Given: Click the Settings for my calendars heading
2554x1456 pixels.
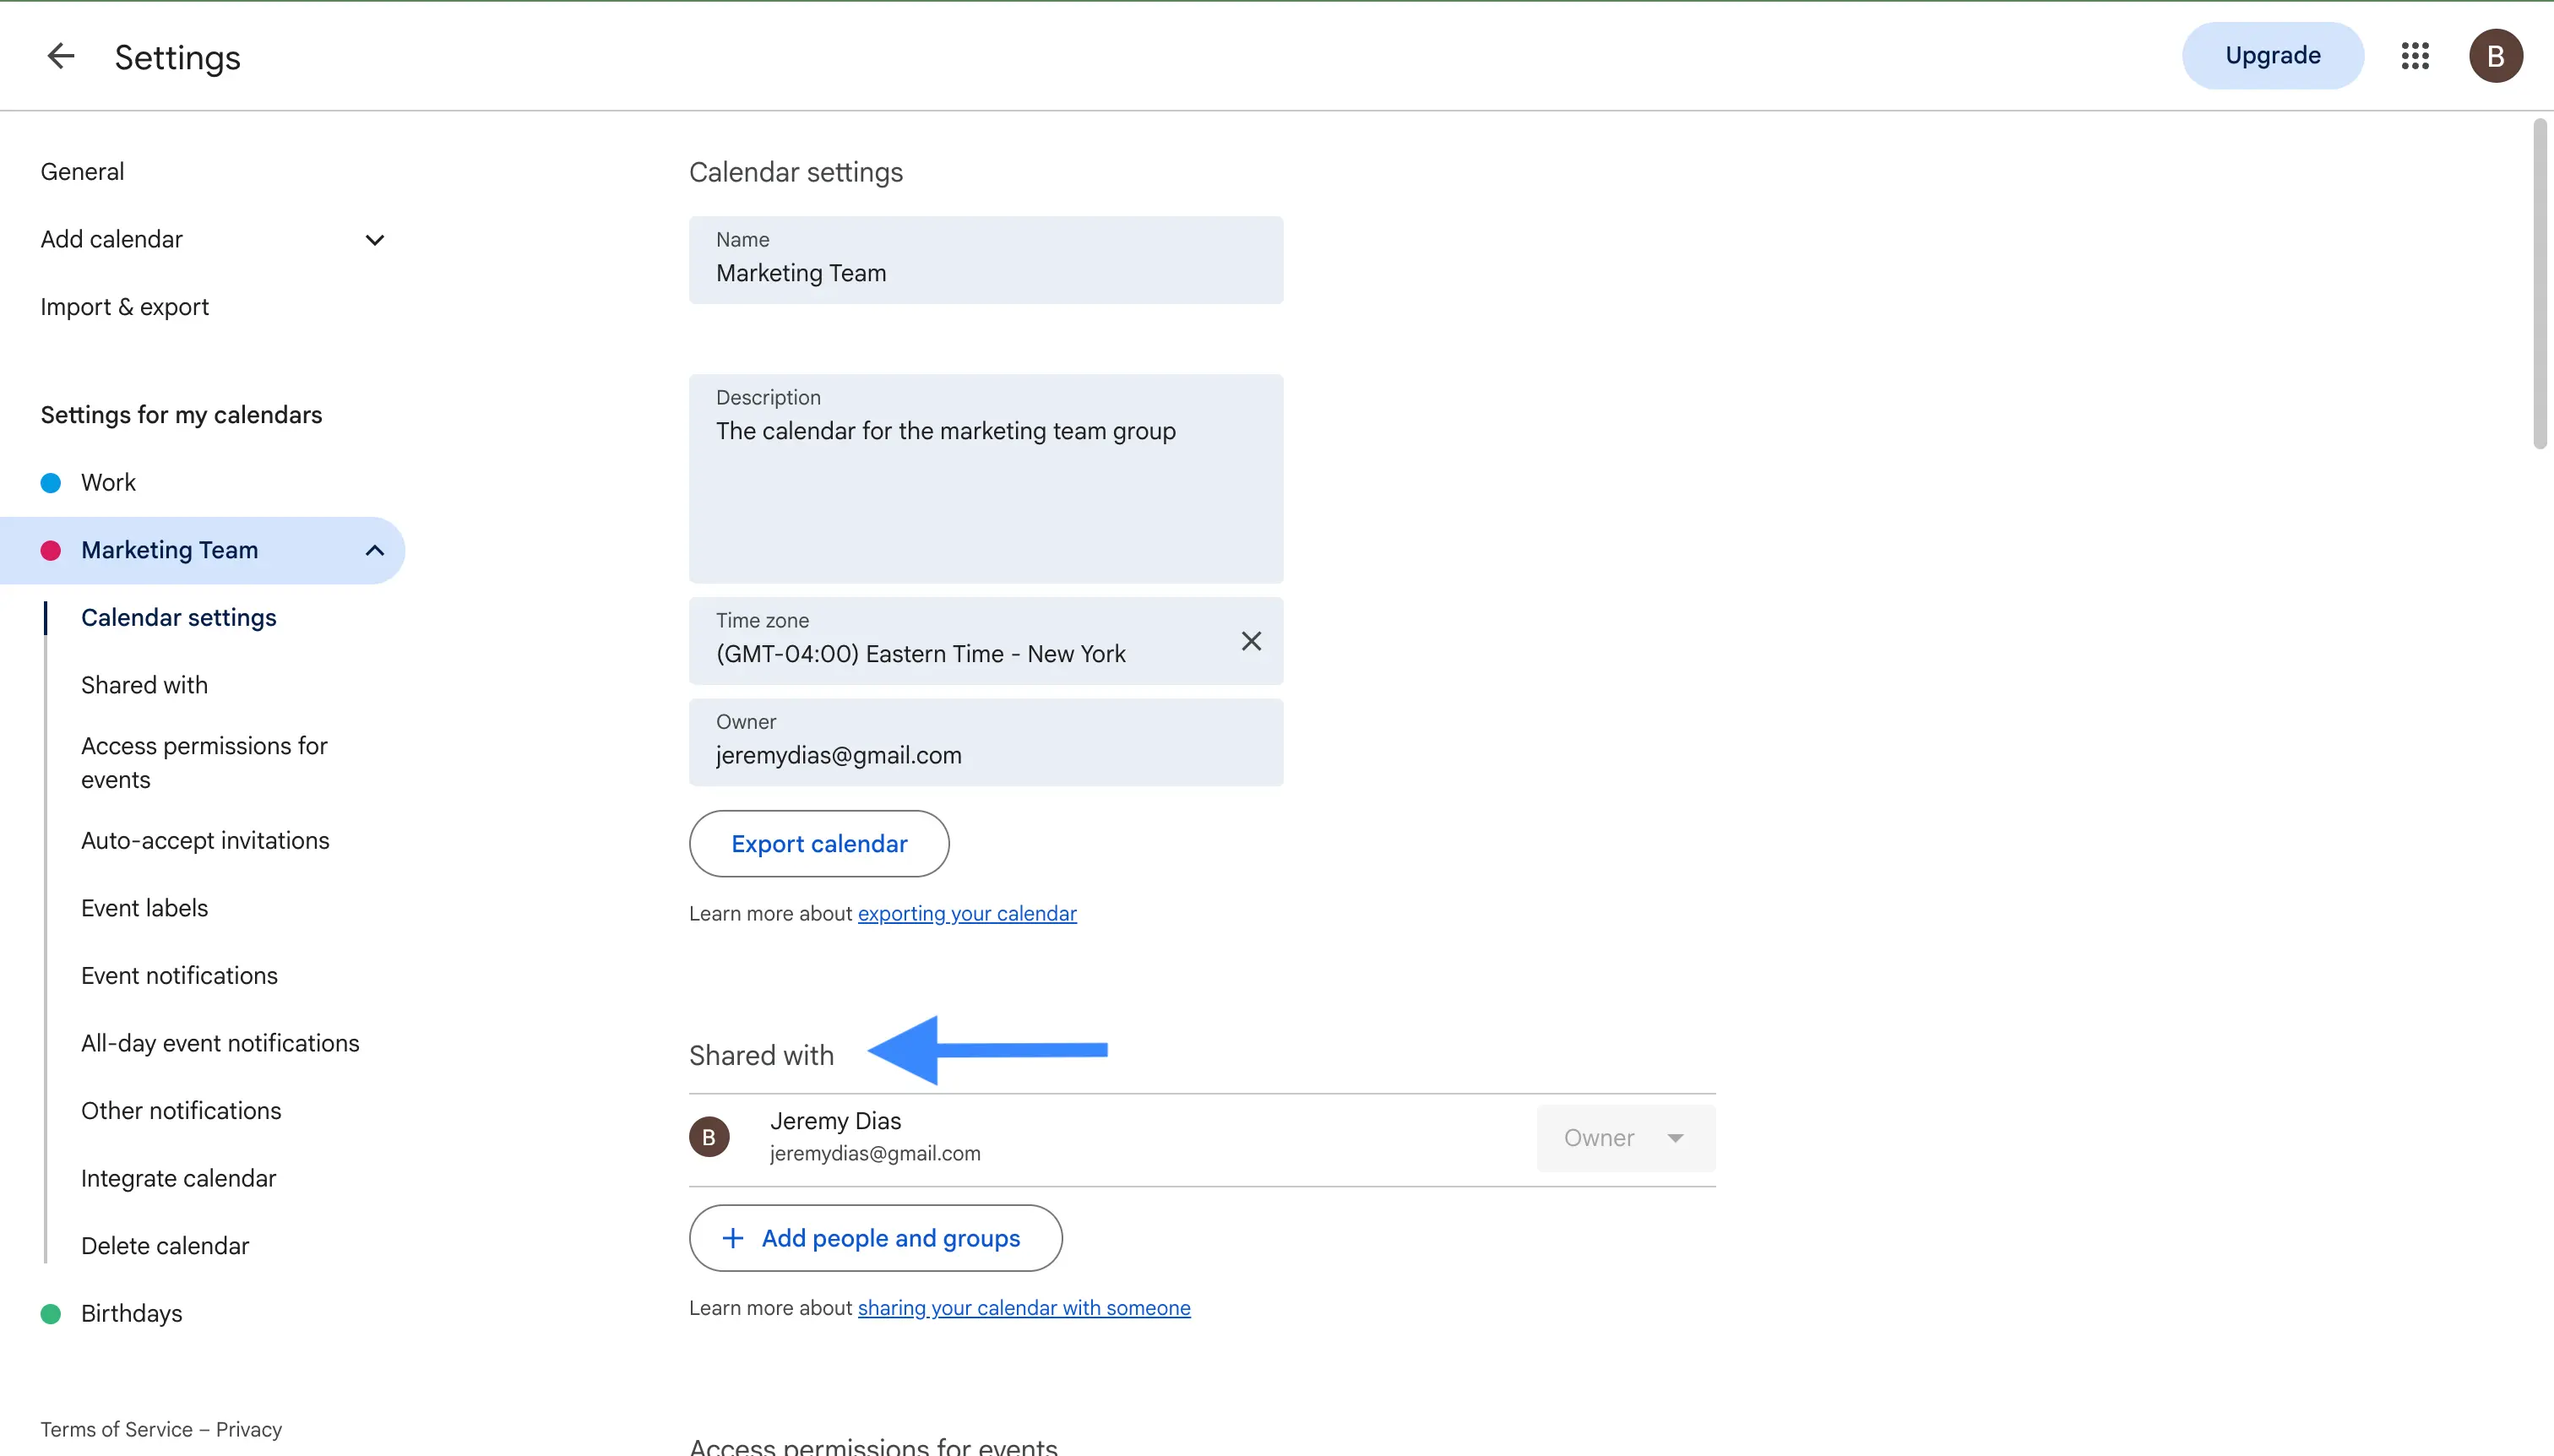Looking at the screenshot, I should point(181,415).
